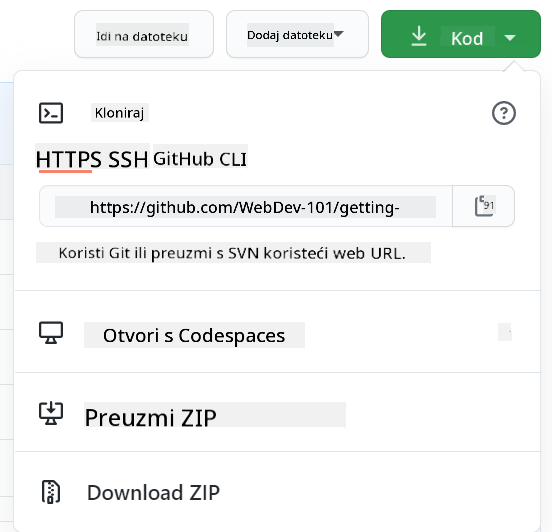Click the Kloniraj heading label

click(120, 113)
